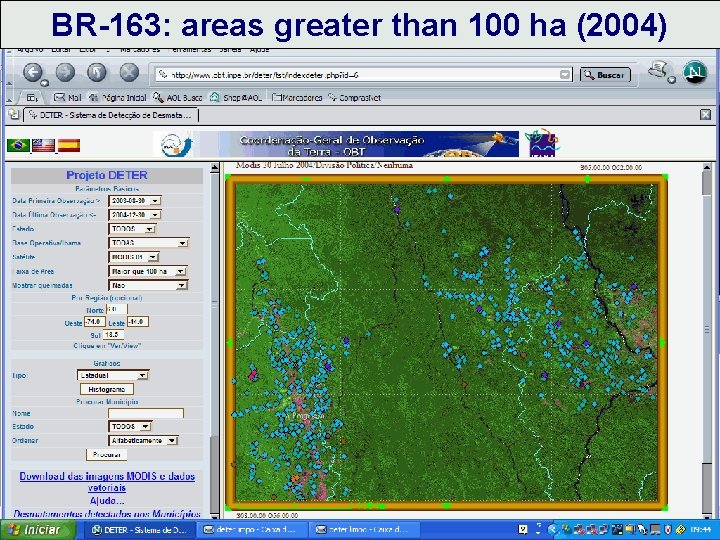Switch language with the Brazil flag

click(x=18, y=145)
